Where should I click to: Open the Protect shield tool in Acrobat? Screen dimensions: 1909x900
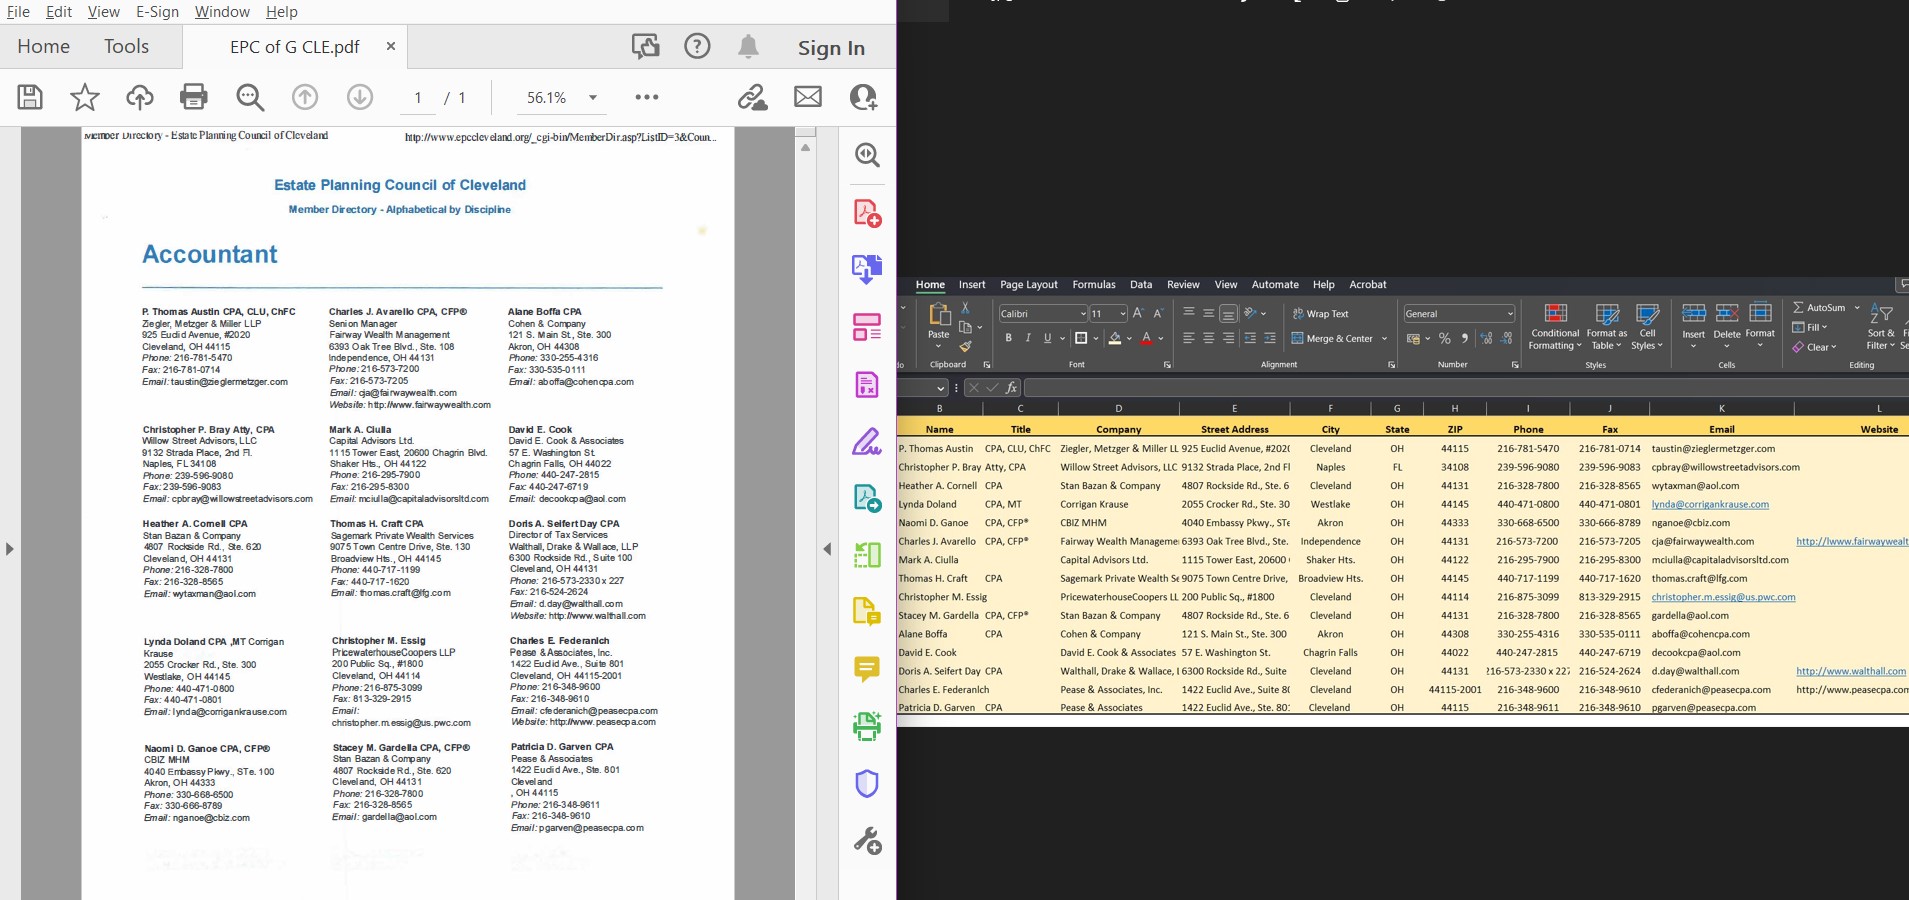point(867,783)
